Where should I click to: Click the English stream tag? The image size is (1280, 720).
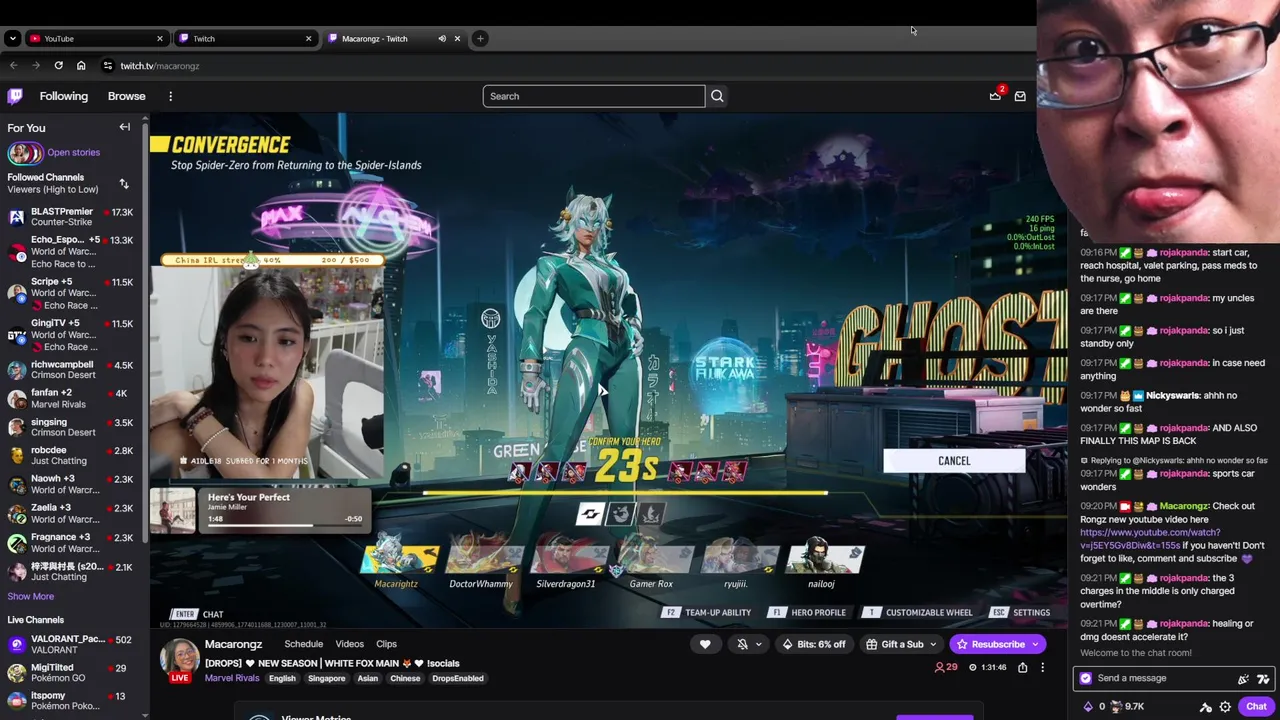[282, 678]
